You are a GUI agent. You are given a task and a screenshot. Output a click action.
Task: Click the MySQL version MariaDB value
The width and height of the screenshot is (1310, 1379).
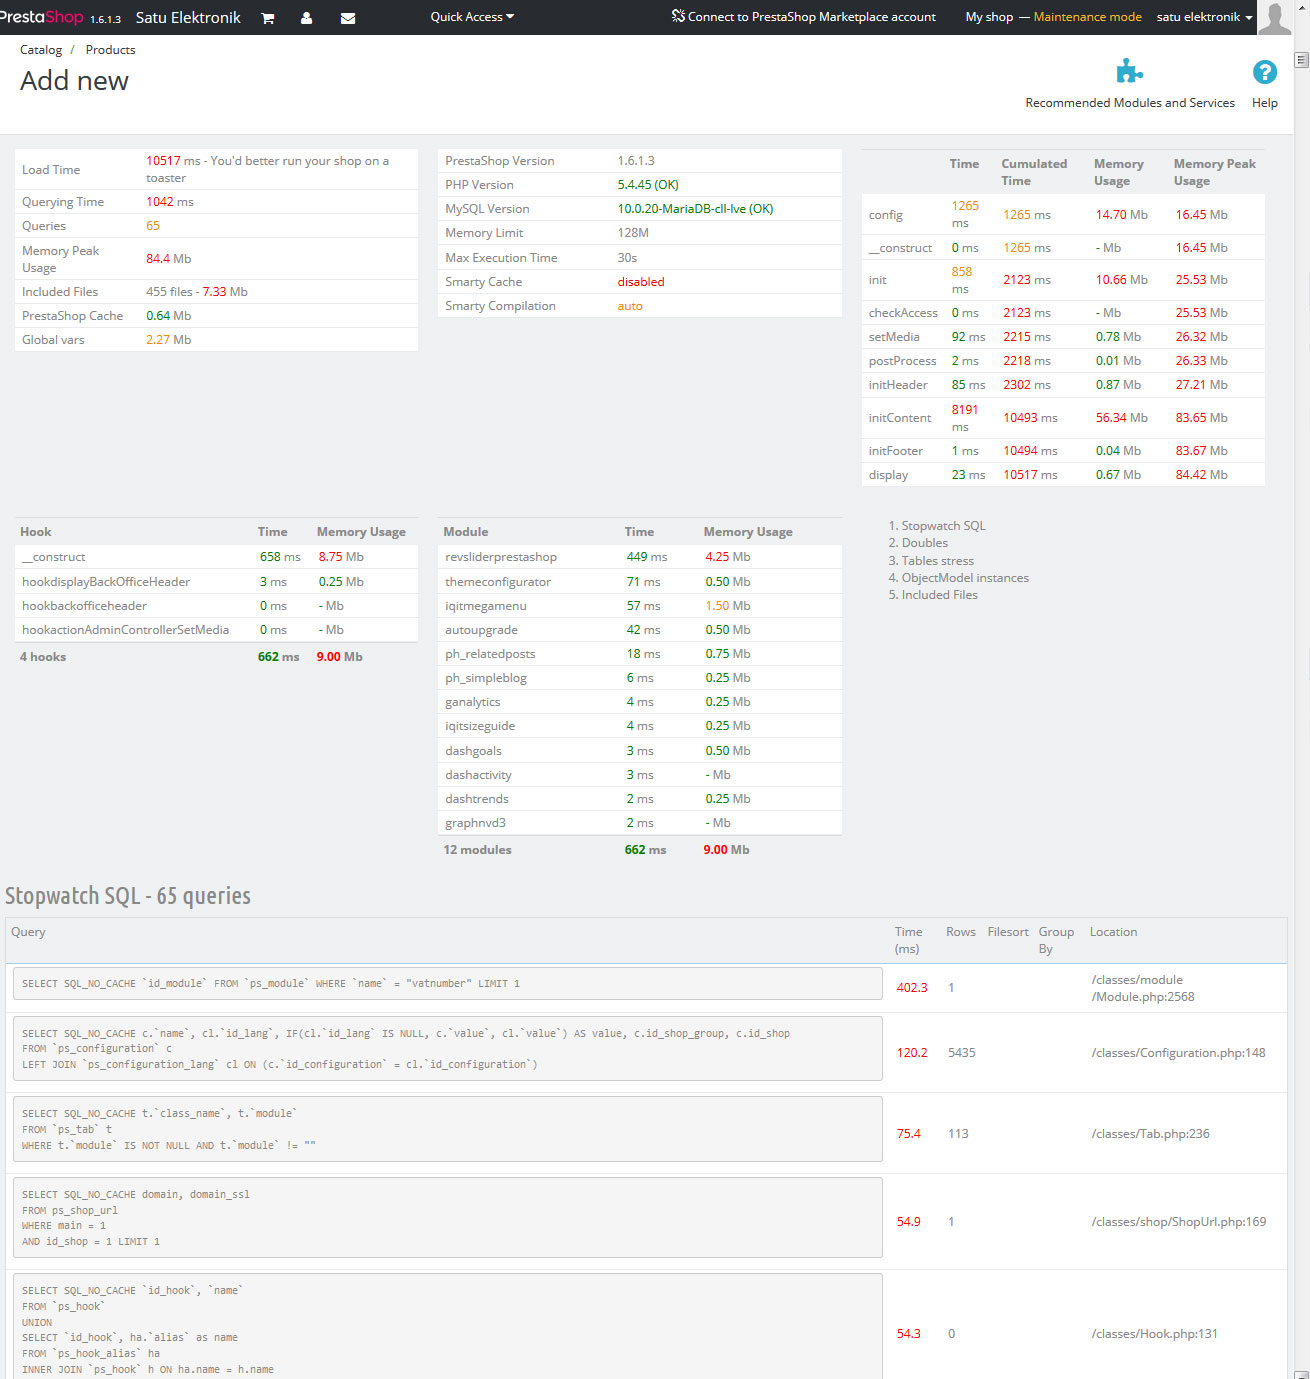coord(695,209)
